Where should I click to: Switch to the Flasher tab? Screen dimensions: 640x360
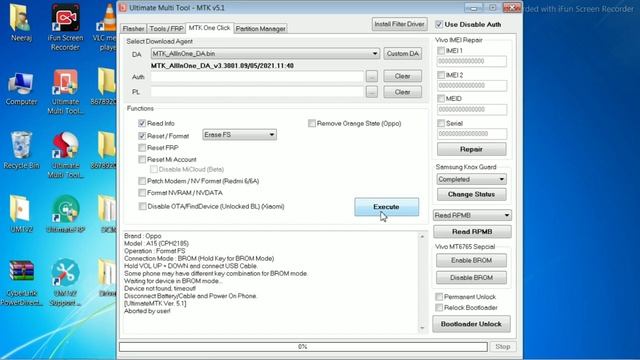(133, 29)
